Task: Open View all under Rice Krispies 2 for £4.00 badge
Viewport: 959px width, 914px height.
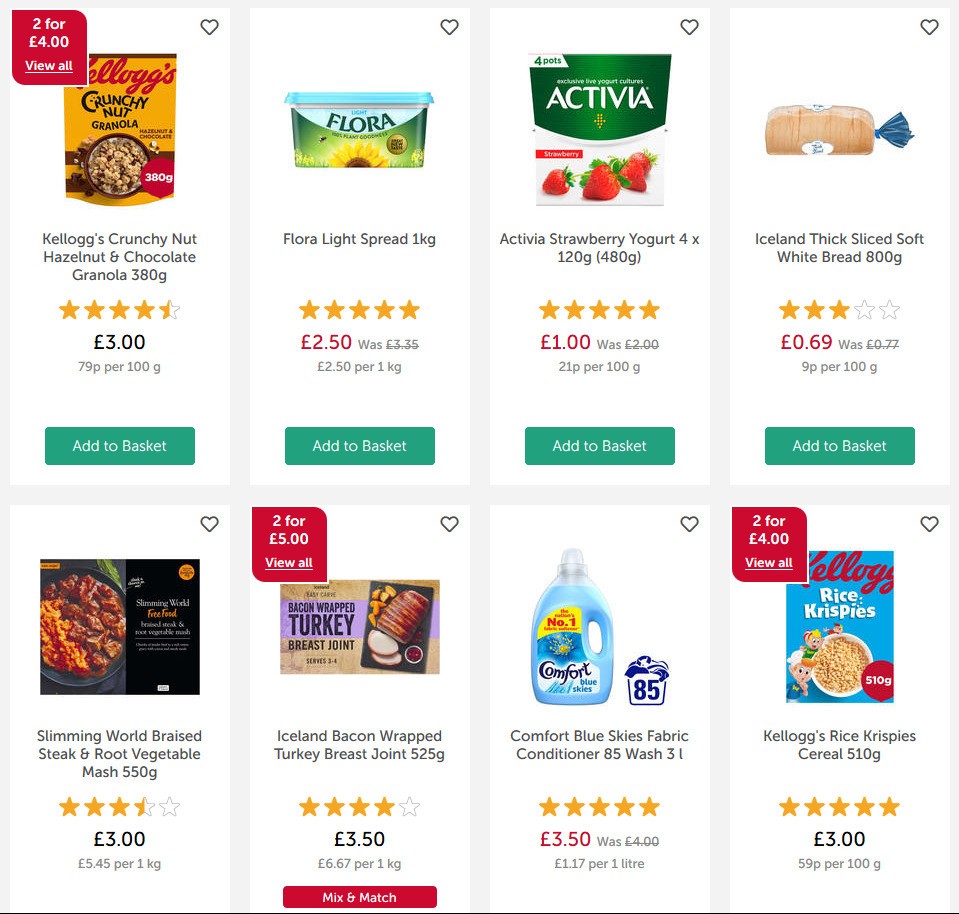Action: [x=768, y=562]
